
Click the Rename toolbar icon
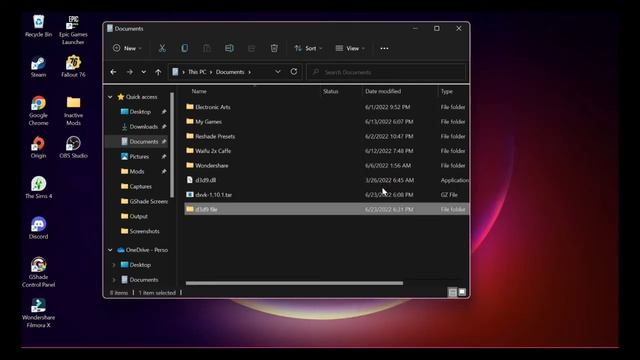(x=229, y=48)
